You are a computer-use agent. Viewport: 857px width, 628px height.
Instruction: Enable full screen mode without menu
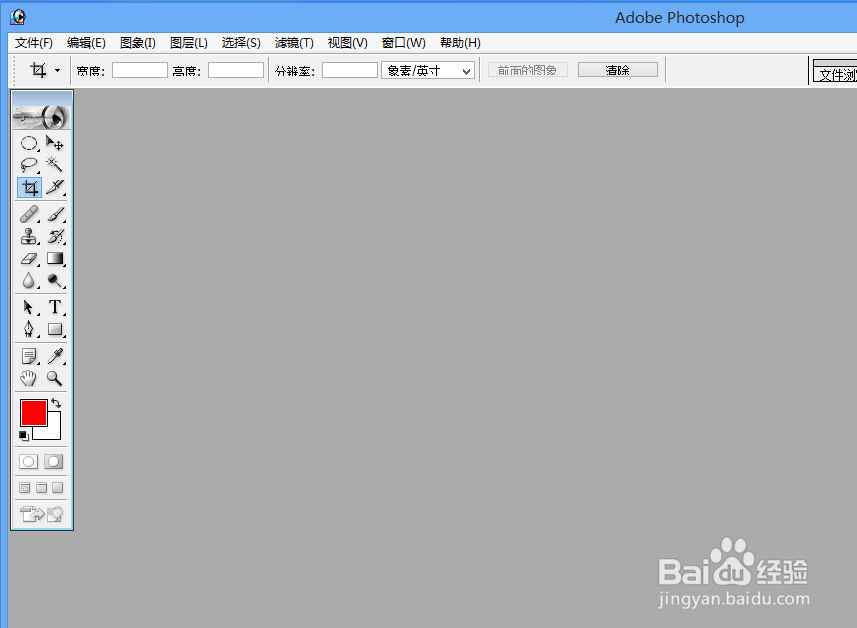click(57, 488)
